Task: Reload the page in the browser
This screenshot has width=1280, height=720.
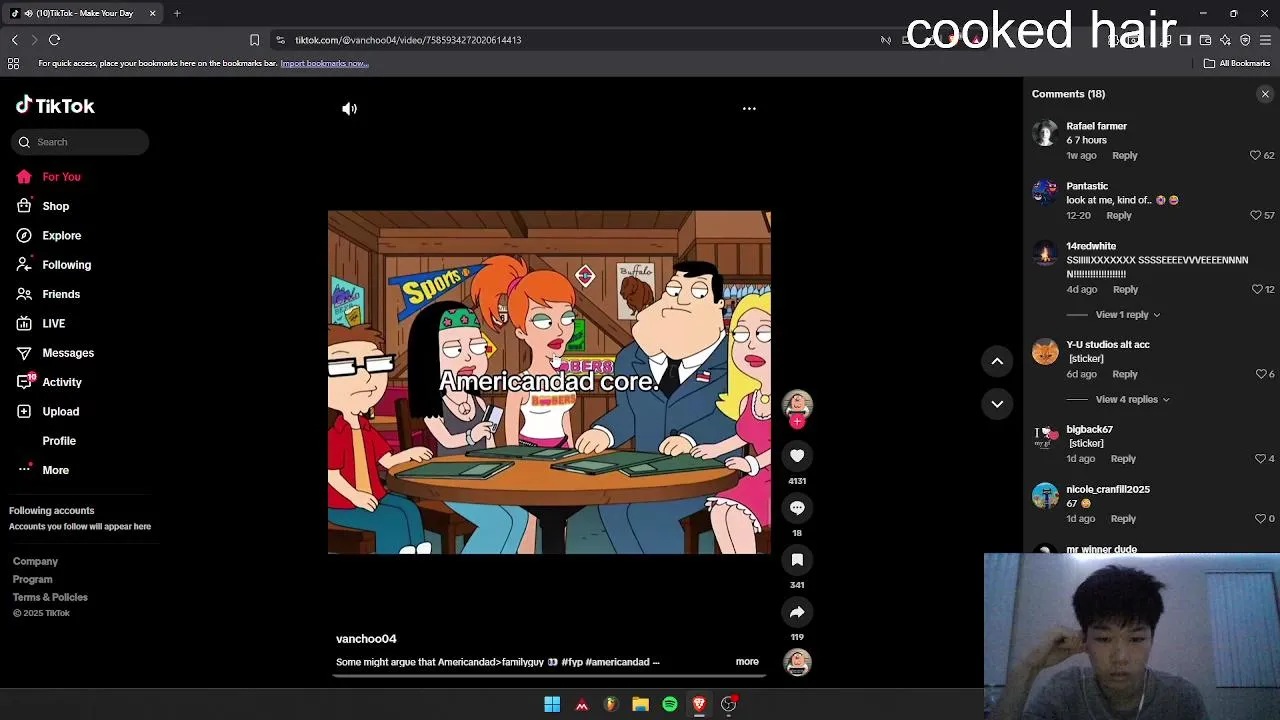Action: pos(55,40)
